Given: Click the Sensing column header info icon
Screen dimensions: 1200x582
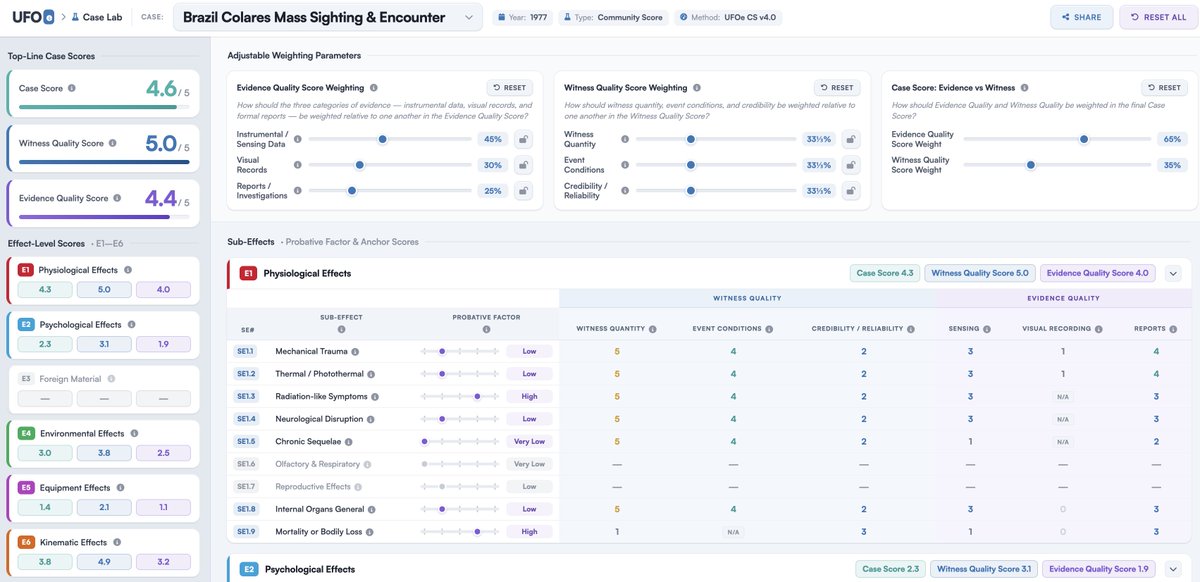Looking at the screenshot, I should click(987, 328).
